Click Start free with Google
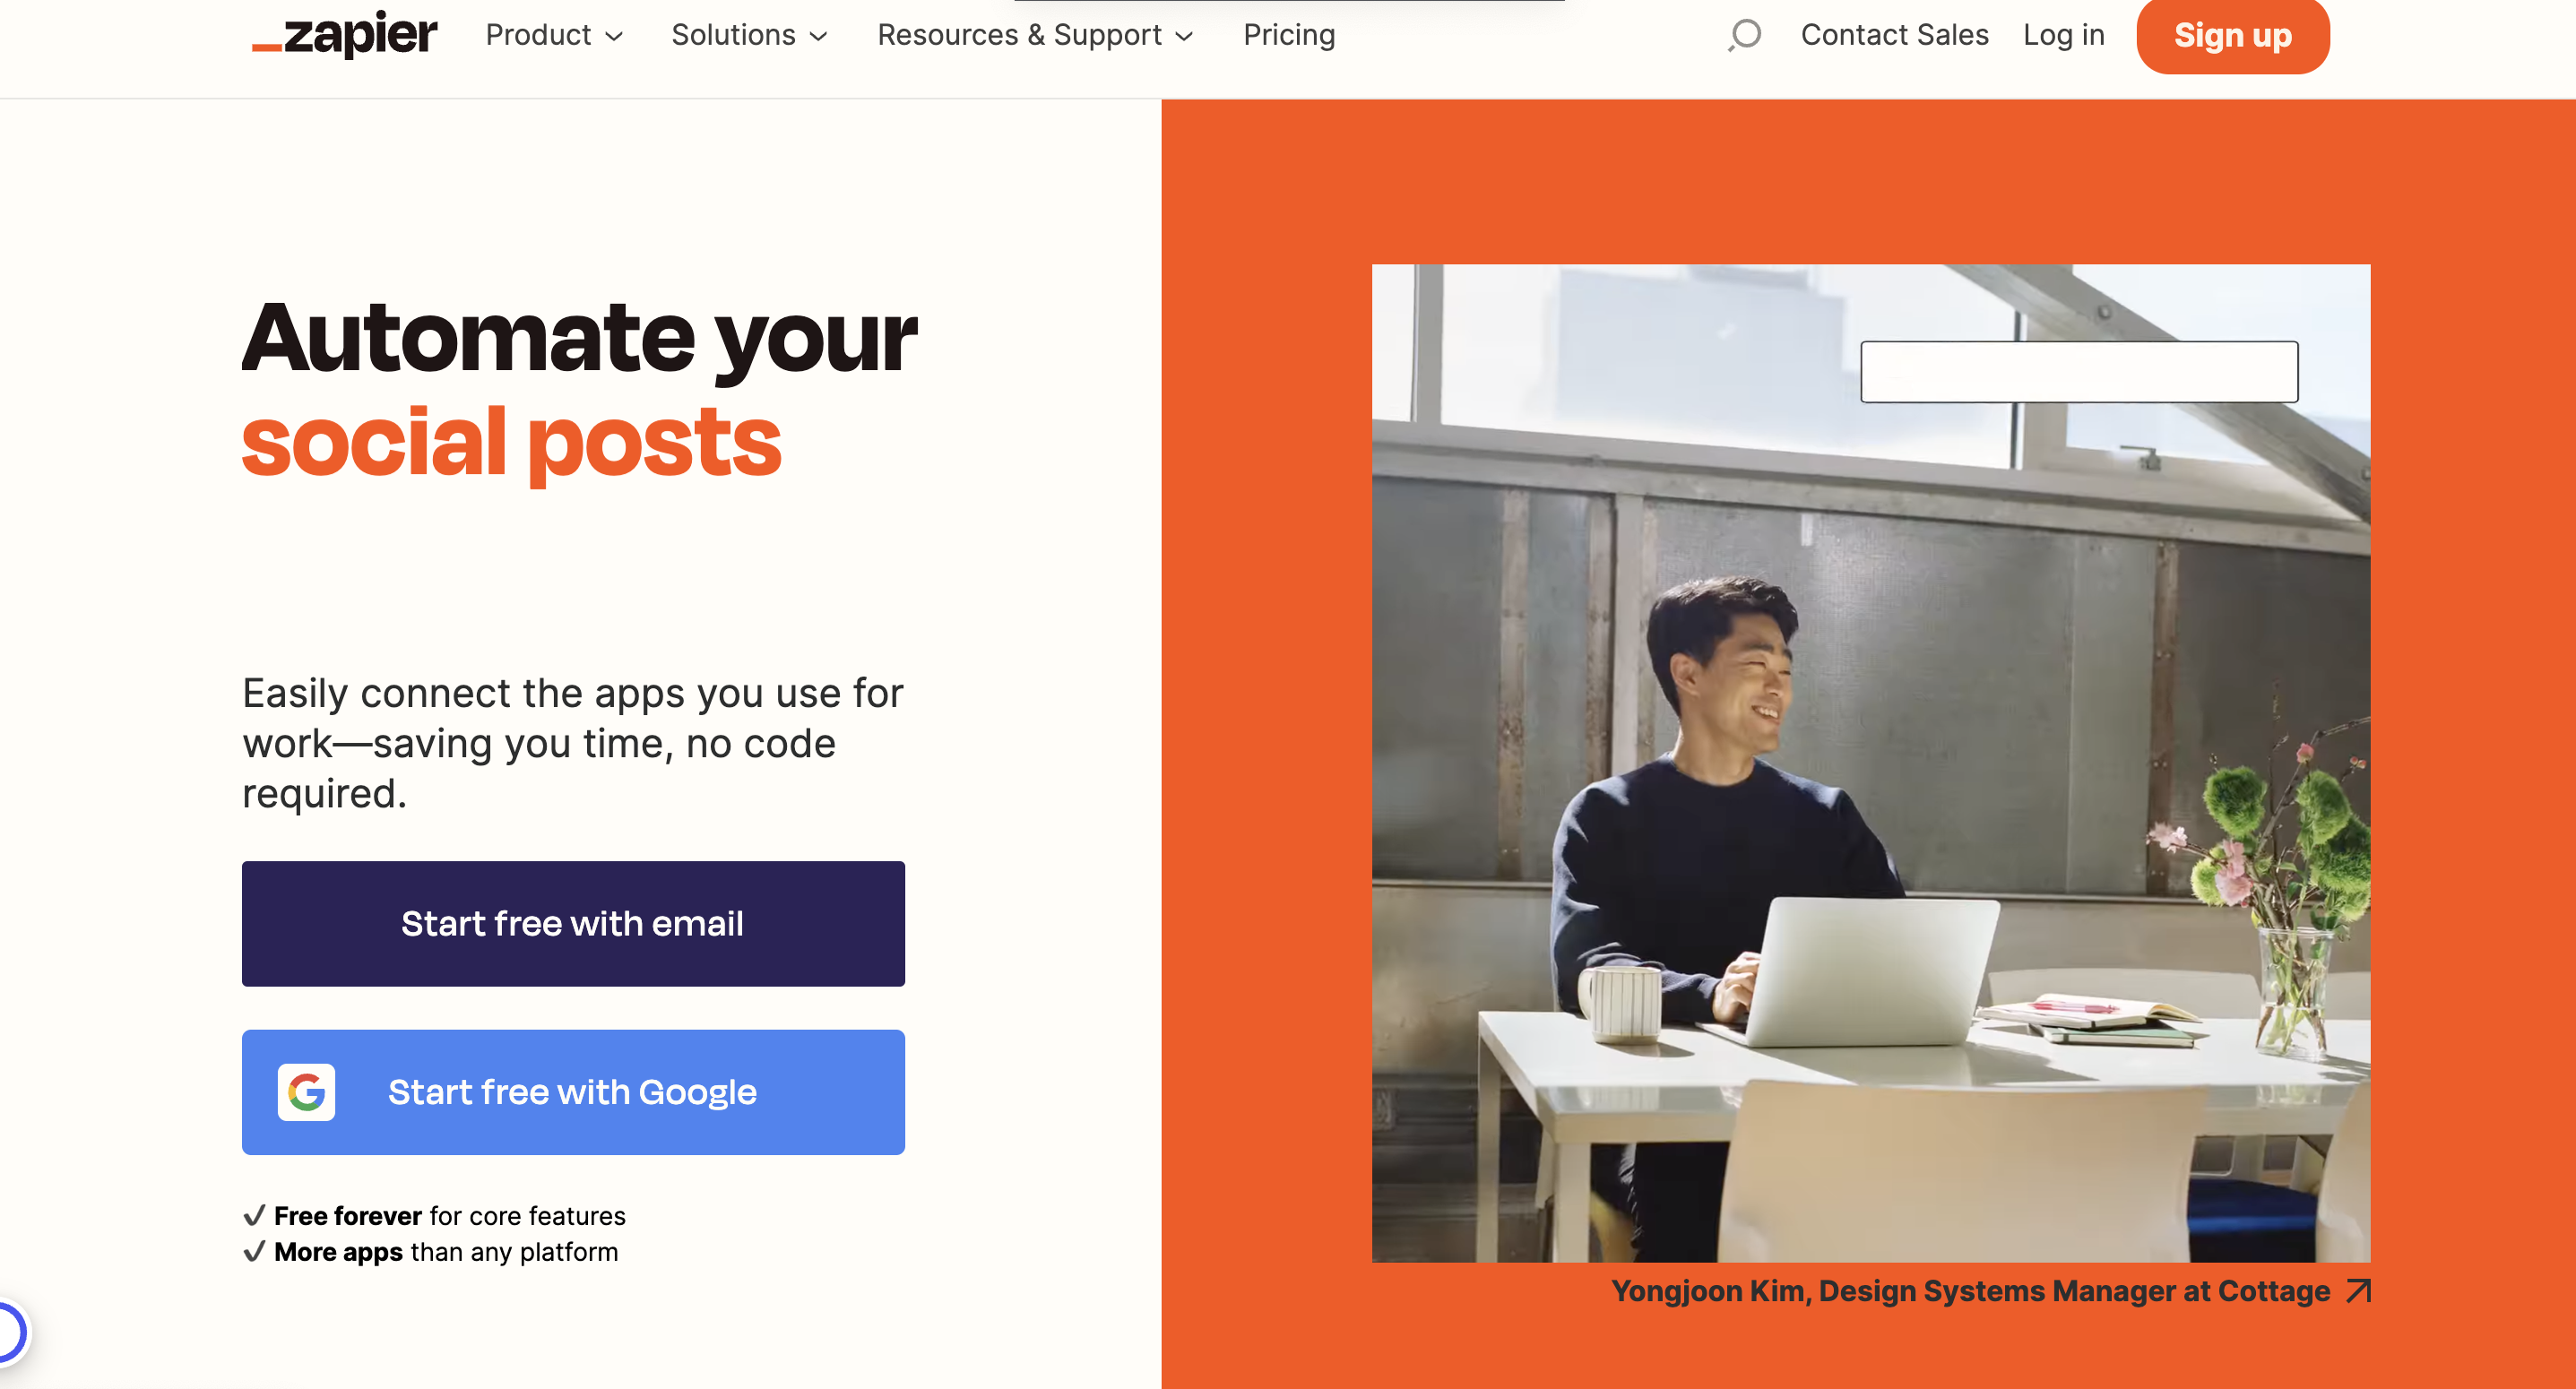This screenshot has height=1389, width=2576. coord(572,1091)
